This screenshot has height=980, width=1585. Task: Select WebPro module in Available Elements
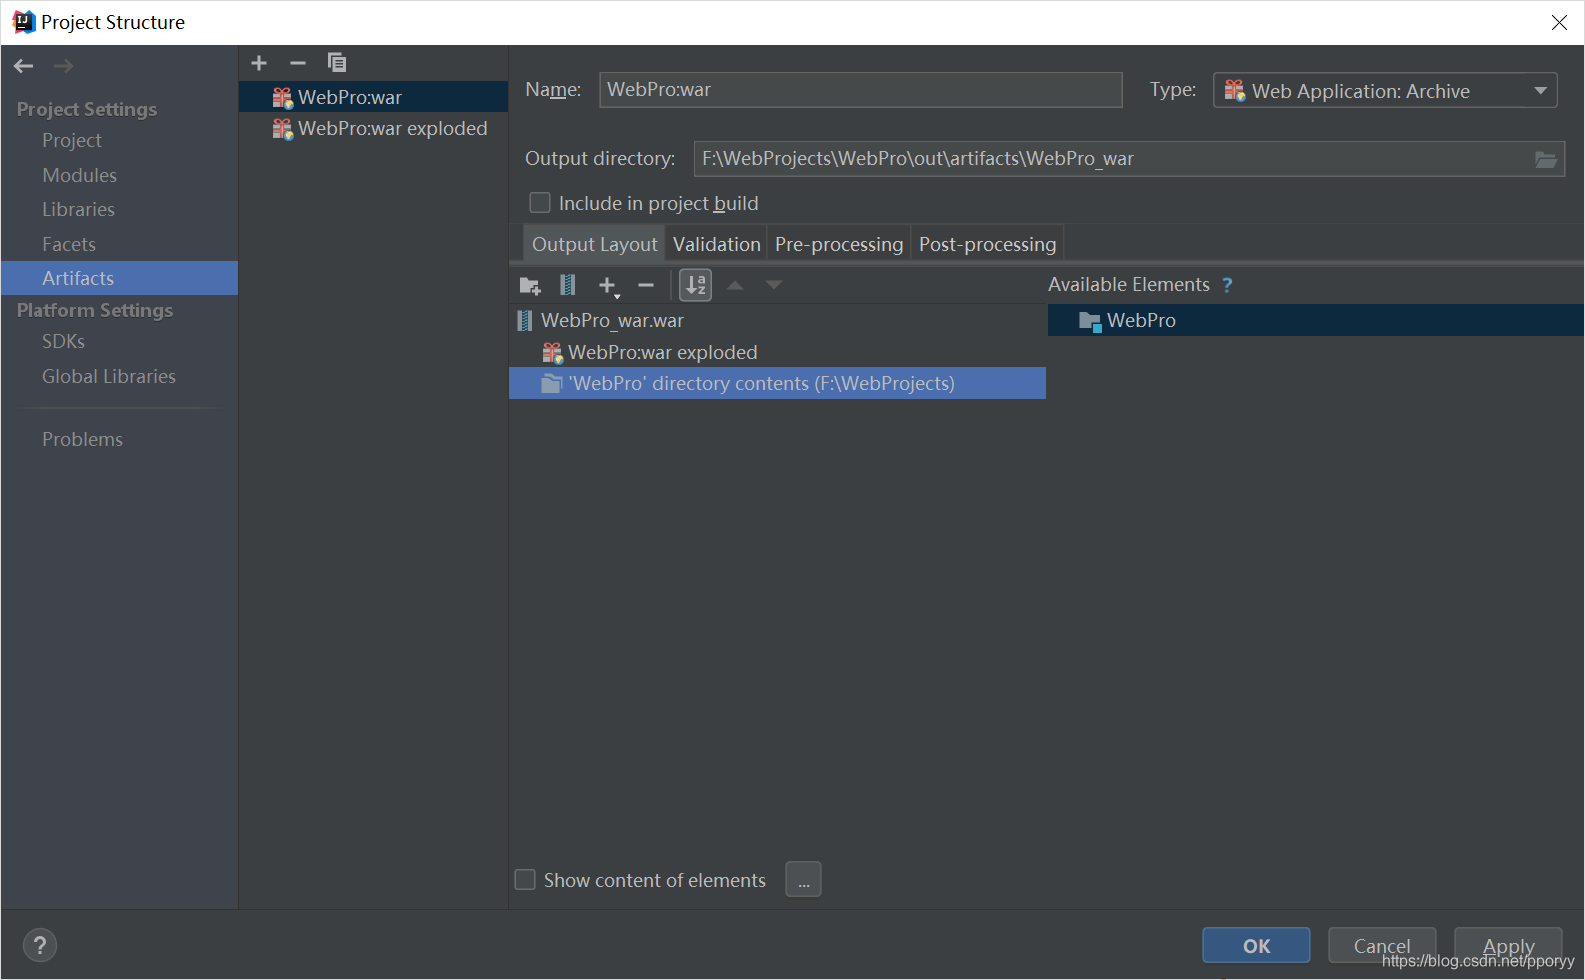(x=1316, y=321)
